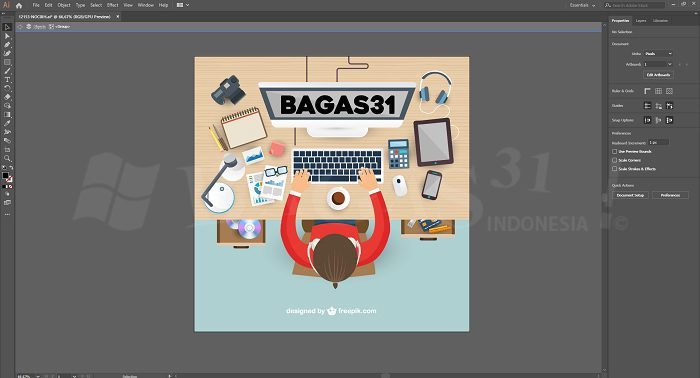
Task: Go to previous artboard arrow in Properties
Action: pos(680,65)
